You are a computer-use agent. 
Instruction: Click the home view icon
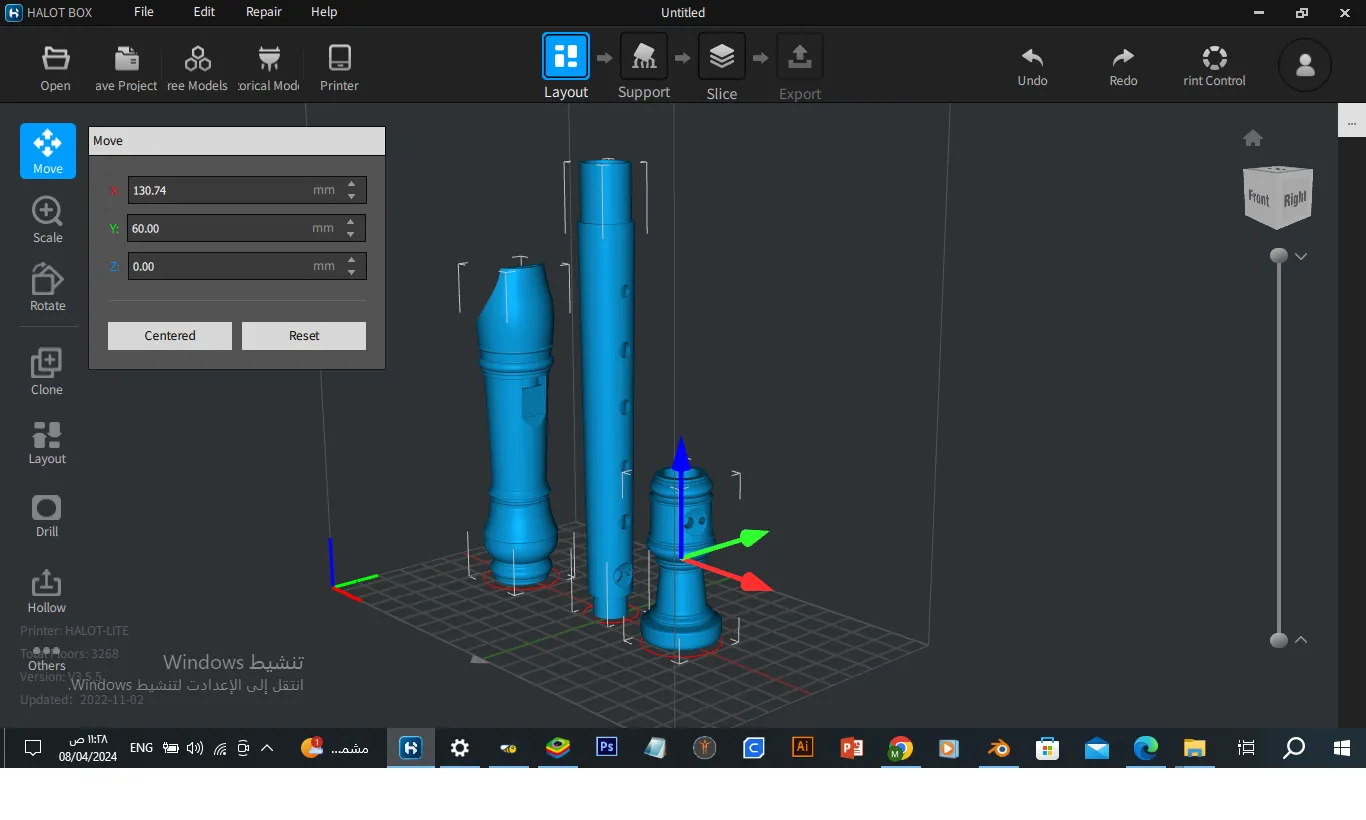click(x=1252, y=138)
